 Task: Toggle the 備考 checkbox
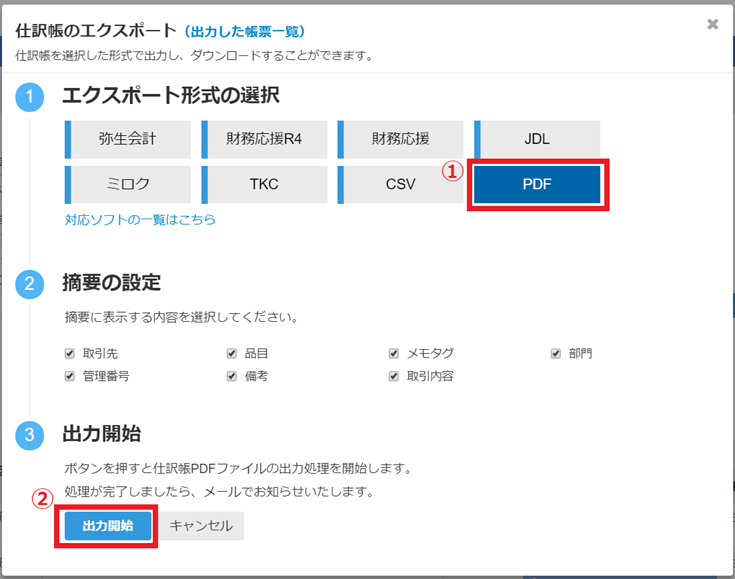(232, 376)
